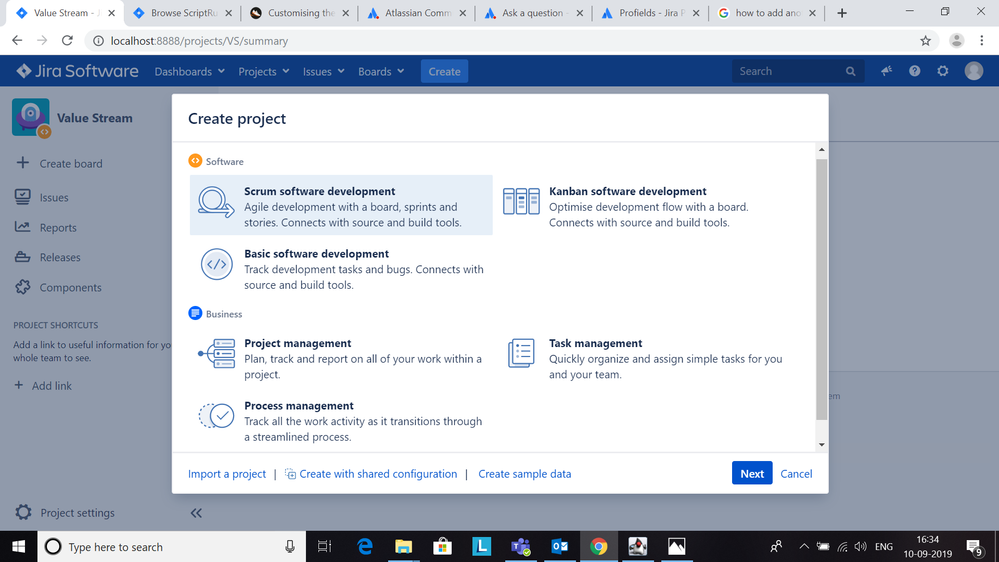Open Microsoft Edge from taskbar
This screenshot has height=562, width=999.
(x=364, y=547)
